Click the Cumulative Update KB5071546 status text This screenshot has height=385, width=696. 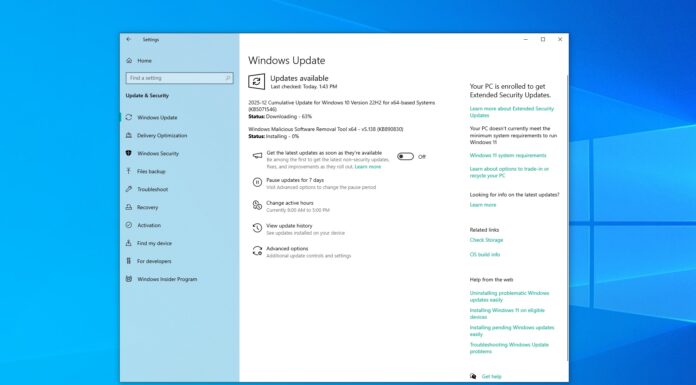point(280,116)
